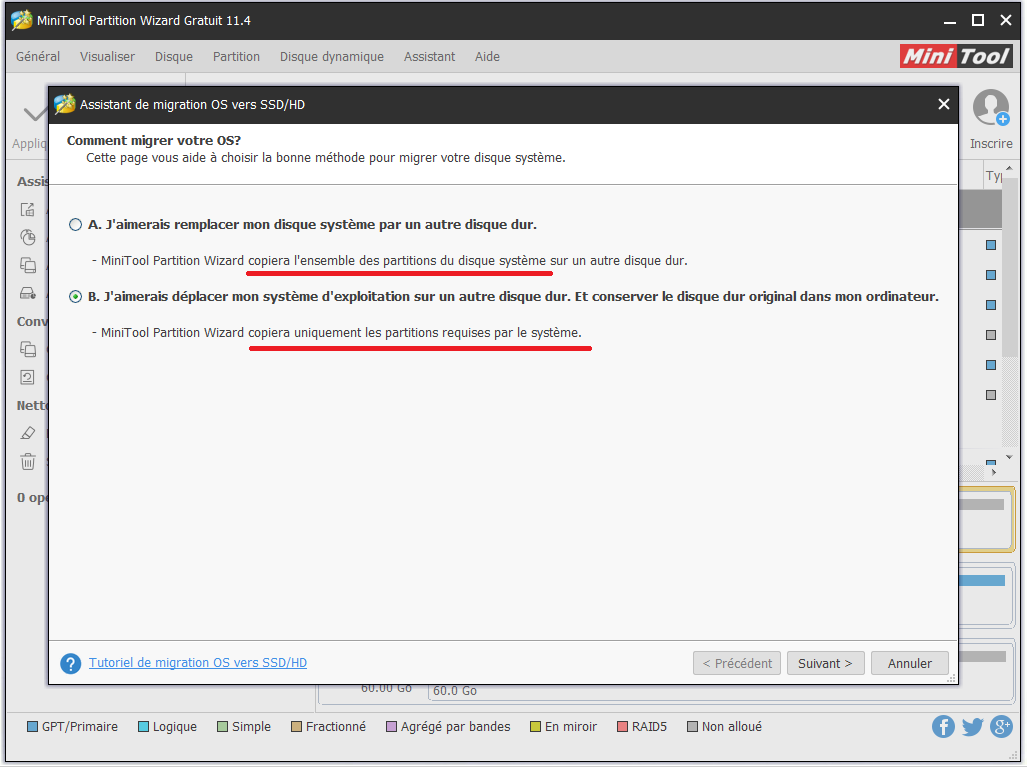Click the Inscrire user account icon
This screenshot has width=1027, height=767.
(990, 108)
